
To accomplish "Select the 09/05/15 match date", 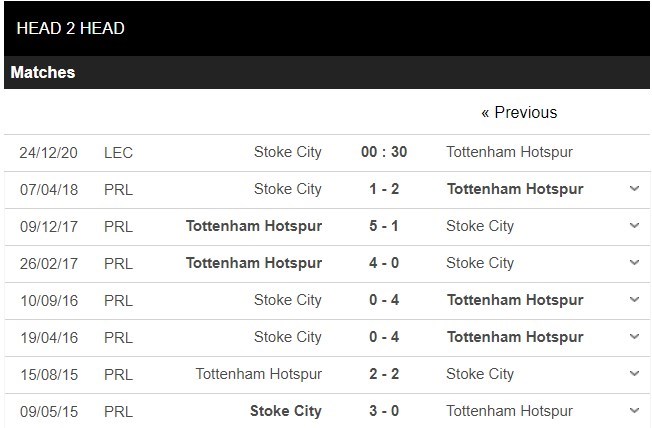I will (49, 411).
